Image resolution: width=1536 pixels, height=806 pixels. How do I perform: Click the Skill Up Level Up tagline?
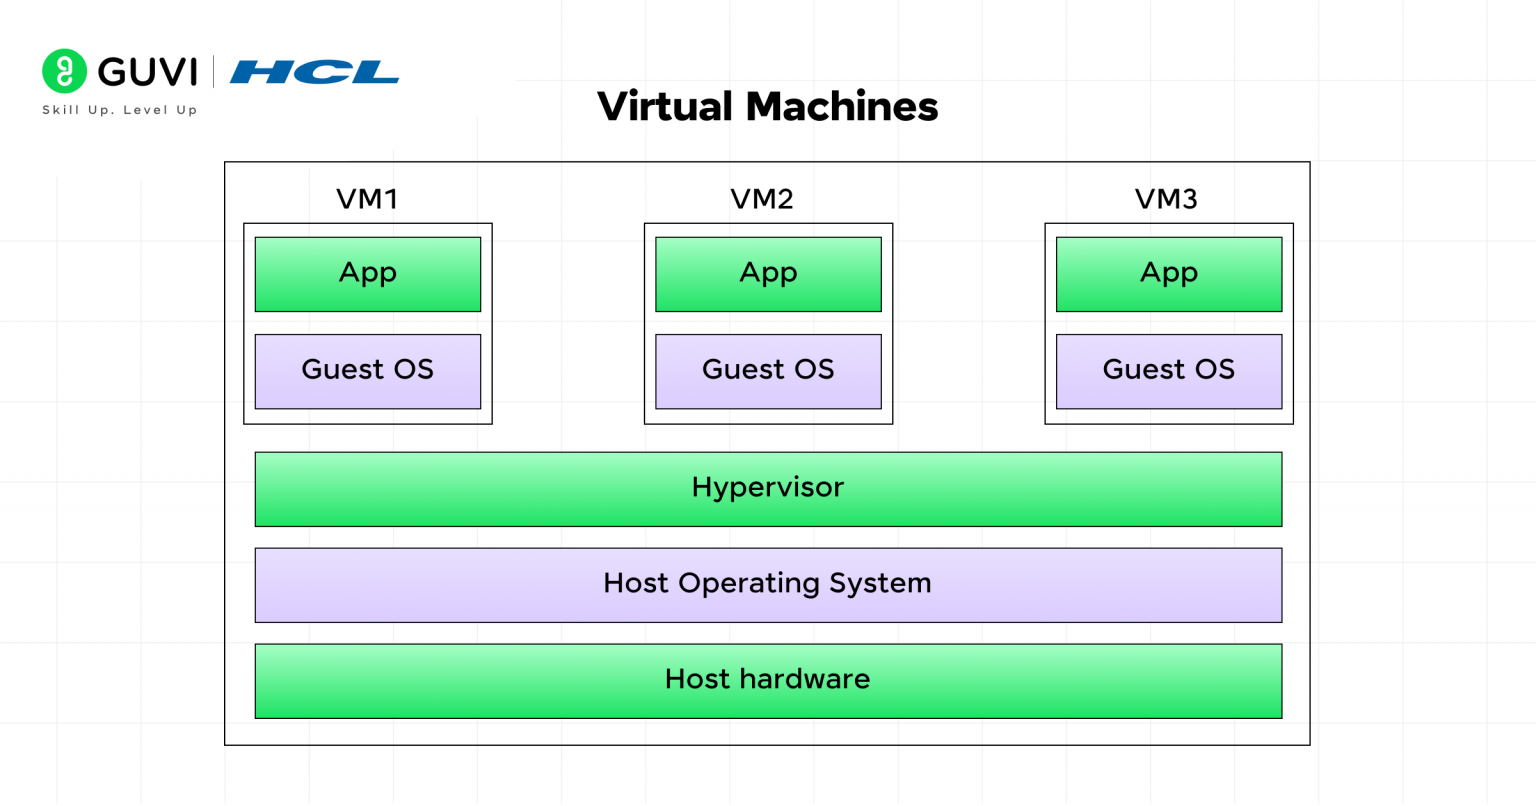click(120, 110)
